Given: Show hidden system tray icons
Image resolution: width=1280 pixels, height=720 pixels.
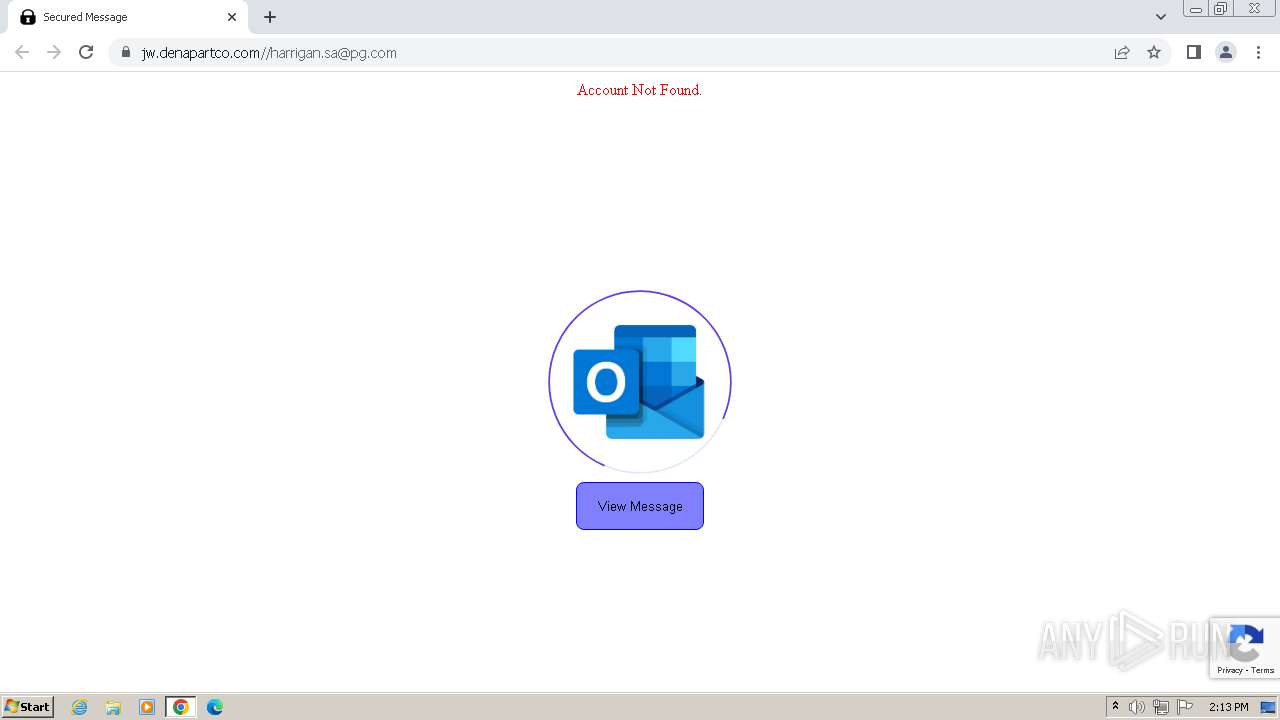Looking at the screenshot, I should (1116, 706).
